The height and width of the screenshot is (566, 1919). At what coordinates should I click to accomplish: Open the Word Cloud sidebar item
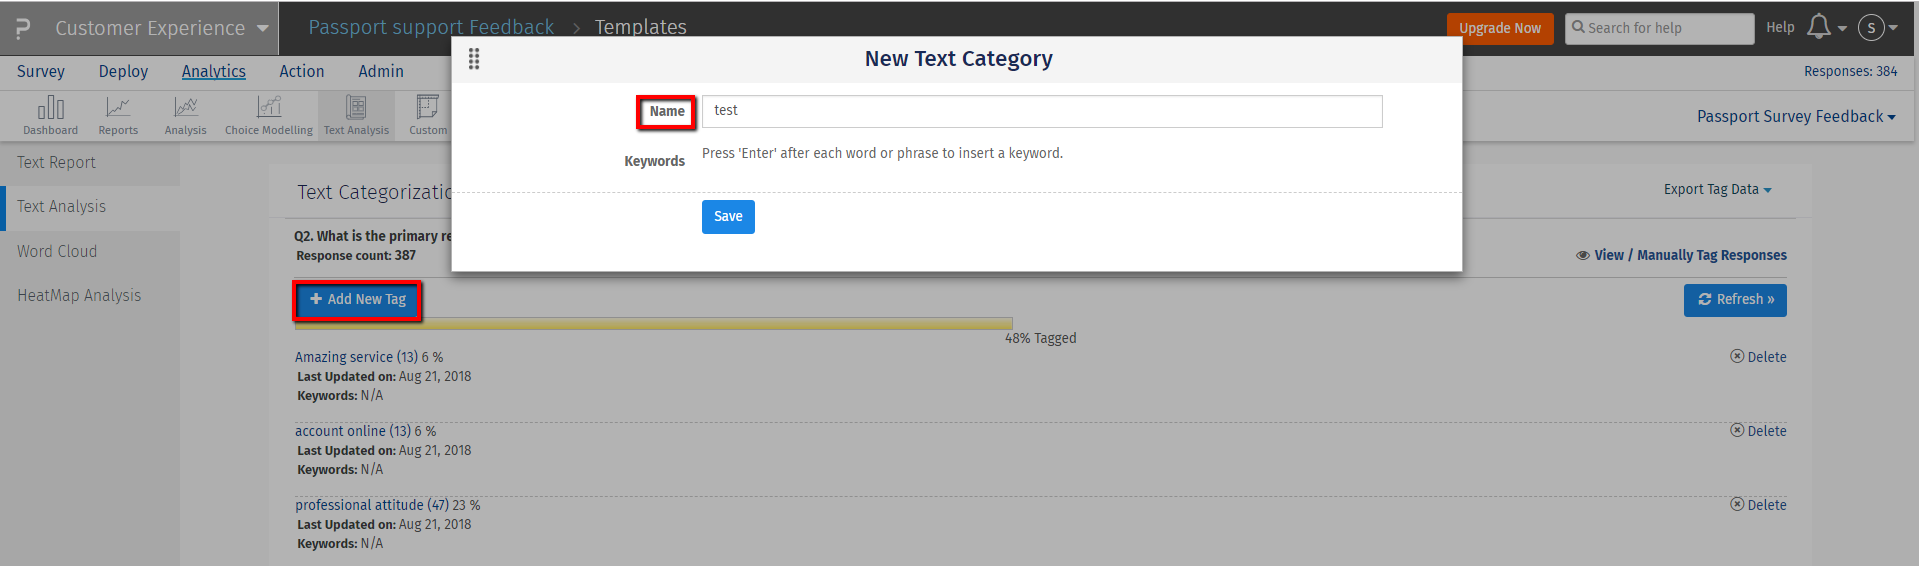tap(57, 252)
